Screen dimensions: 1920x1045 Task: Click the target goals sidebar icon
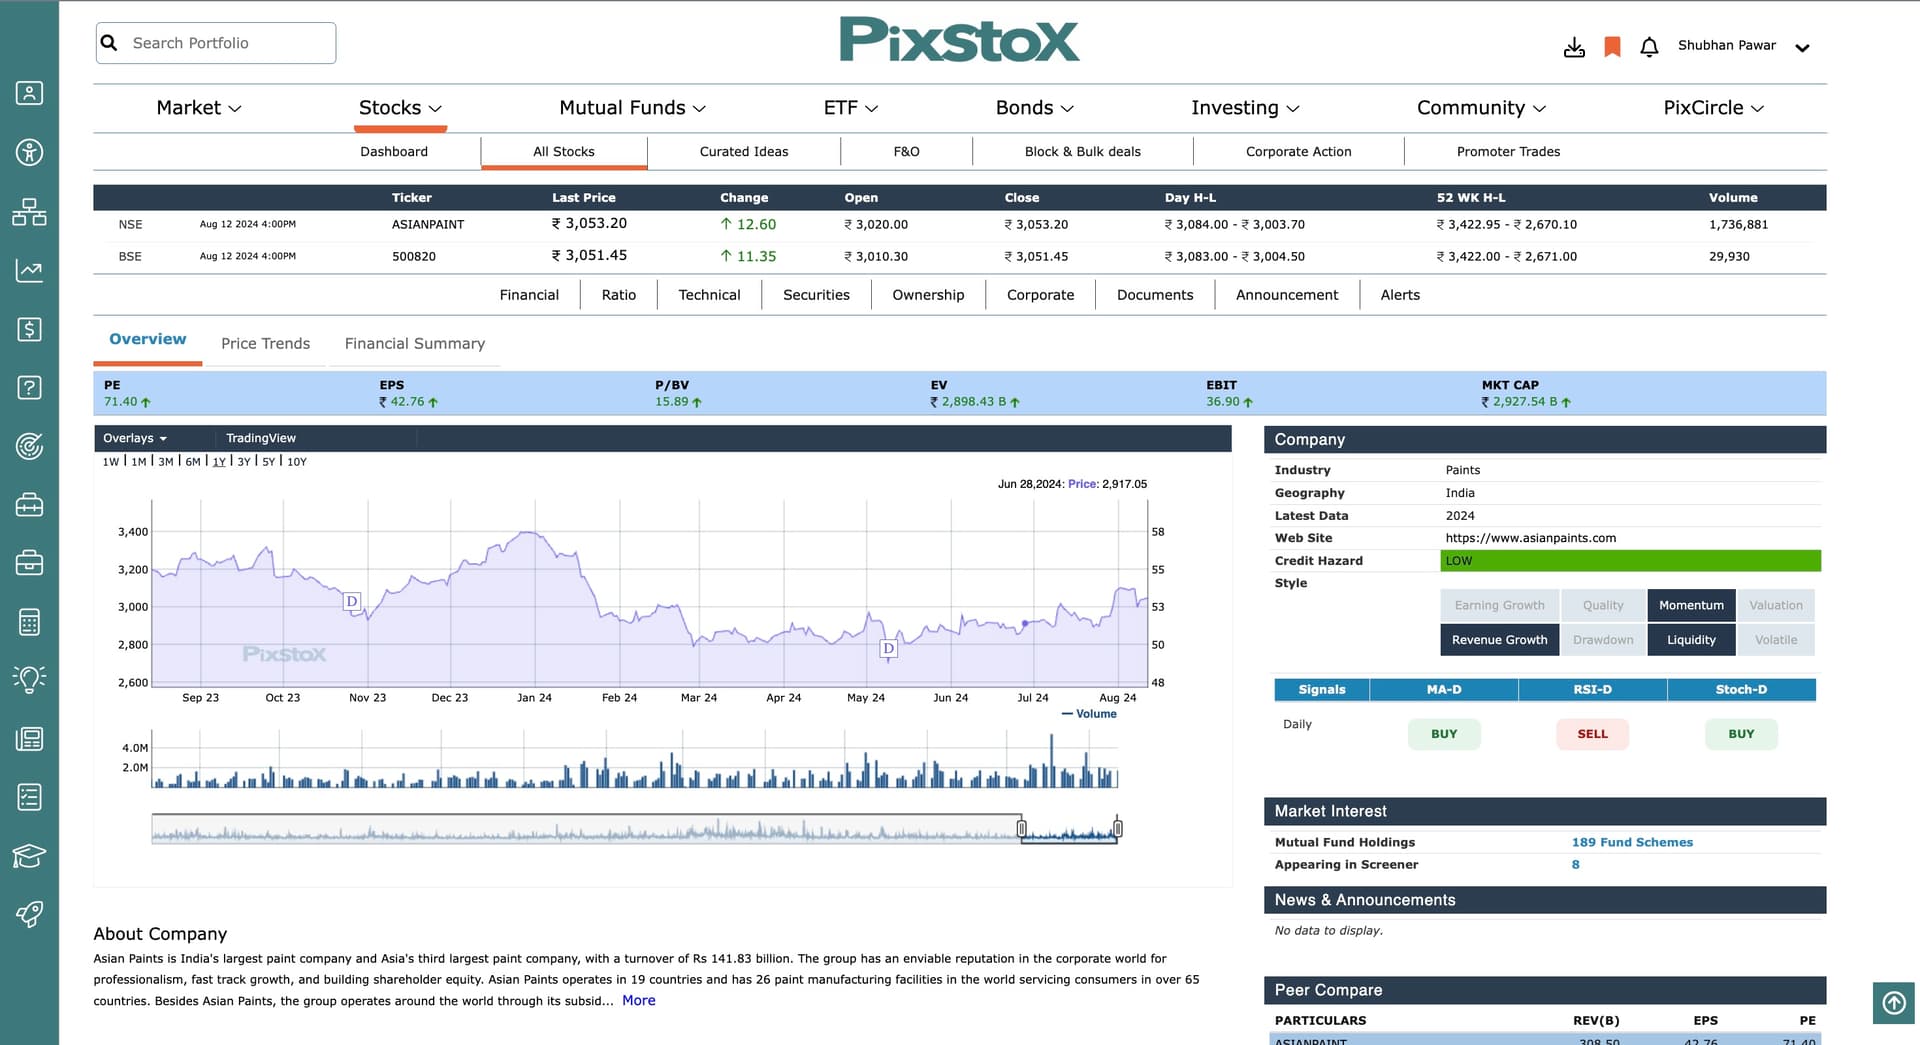pyautogui.click(x=29, y=446)
